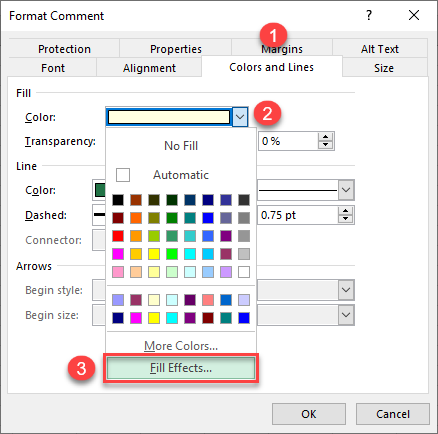Pick the Automatic color box

click(x=123, y=175)
